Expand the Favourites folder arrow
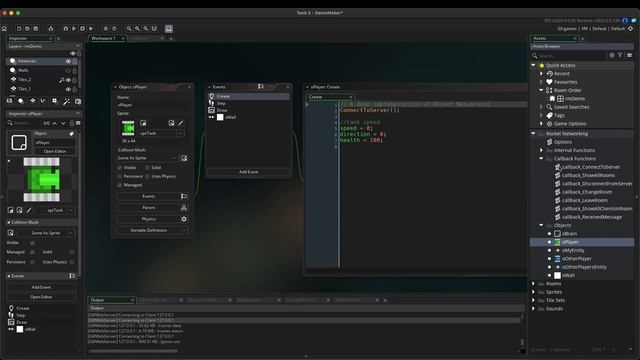 pos(541,82)
